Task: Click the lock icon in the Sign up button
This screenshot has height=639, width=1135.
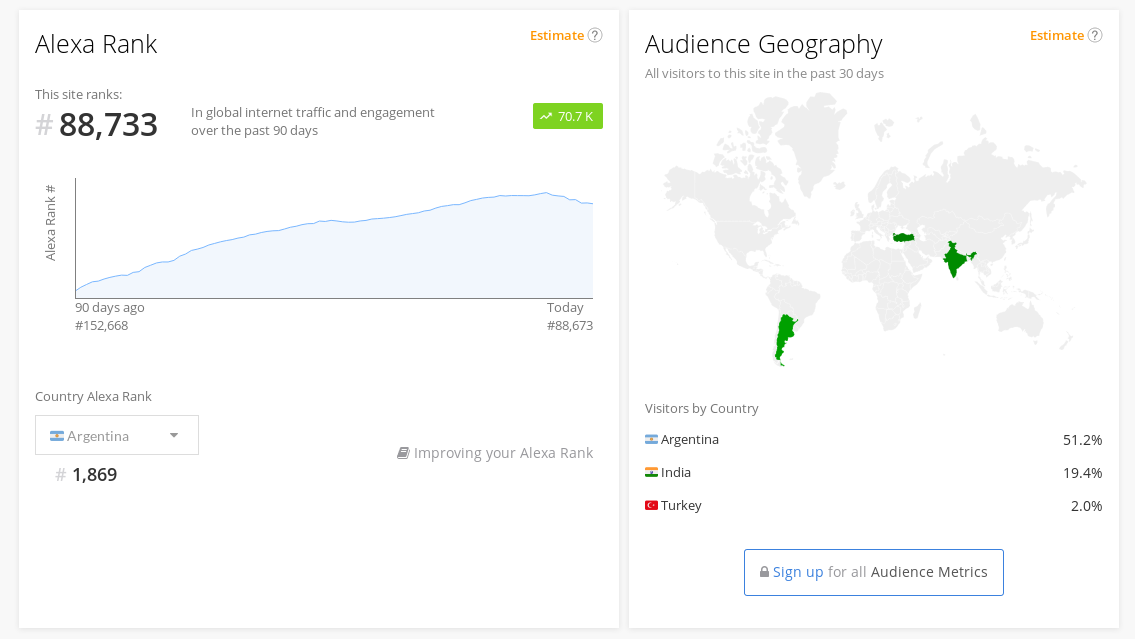Action: click(764, 572)
